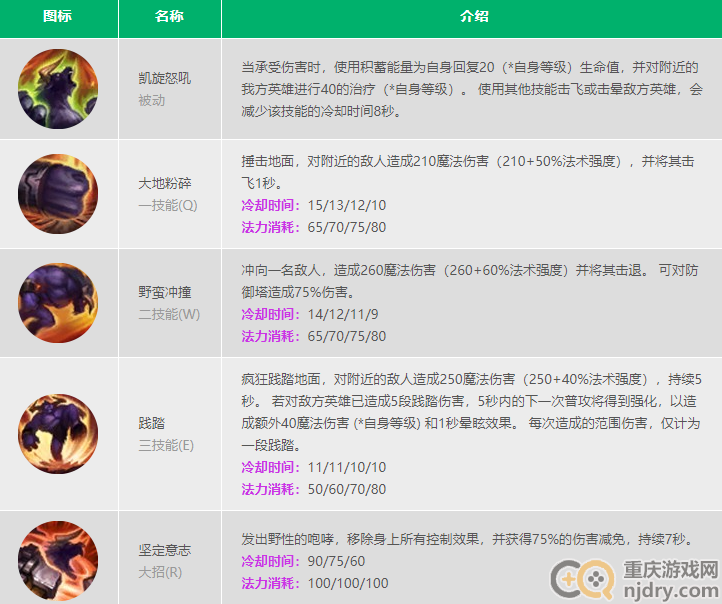Select the skill name 坚定意志
This screenshot has height=604, width=722.
pyautogui.click(x=165, y=550)
